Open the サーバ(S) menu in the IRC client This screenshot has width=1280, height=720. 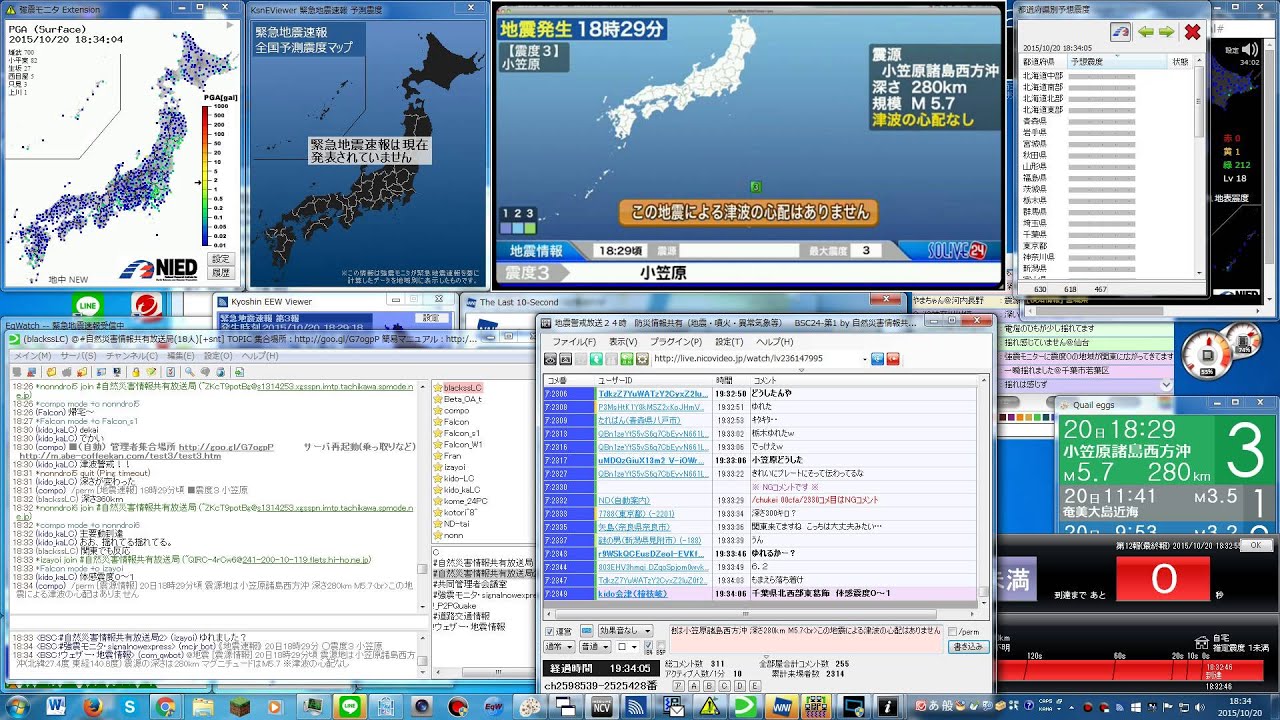(76, 356)
